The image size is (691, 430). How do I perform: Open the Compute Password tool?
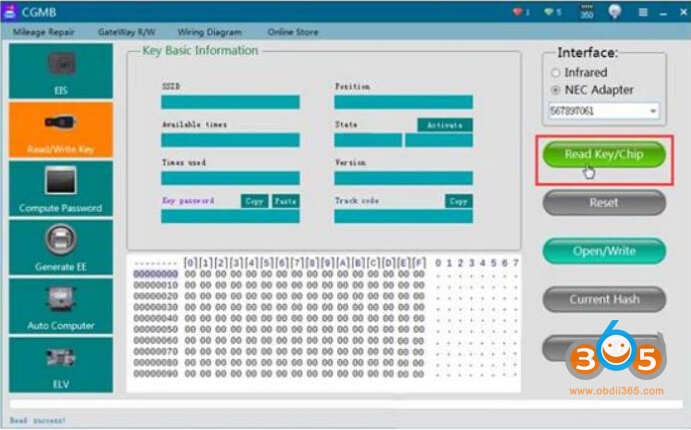click(60, 188)
